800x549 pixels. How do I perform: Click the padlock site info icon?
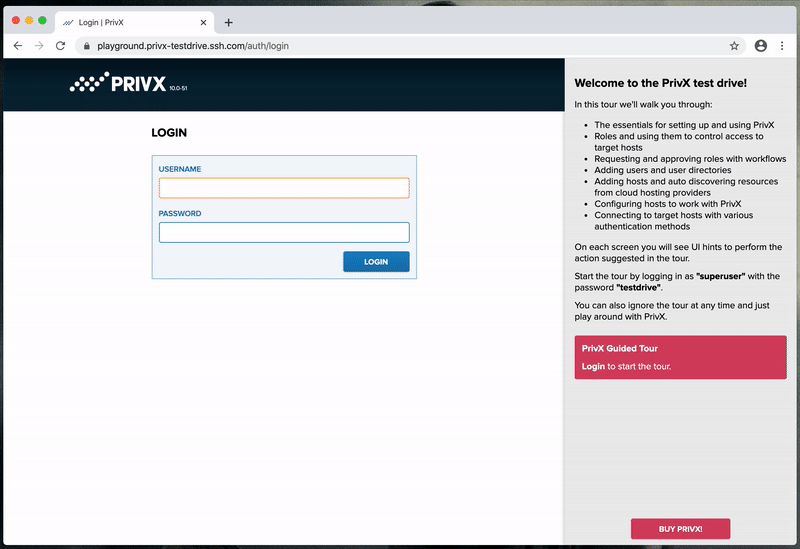(87, 46)
